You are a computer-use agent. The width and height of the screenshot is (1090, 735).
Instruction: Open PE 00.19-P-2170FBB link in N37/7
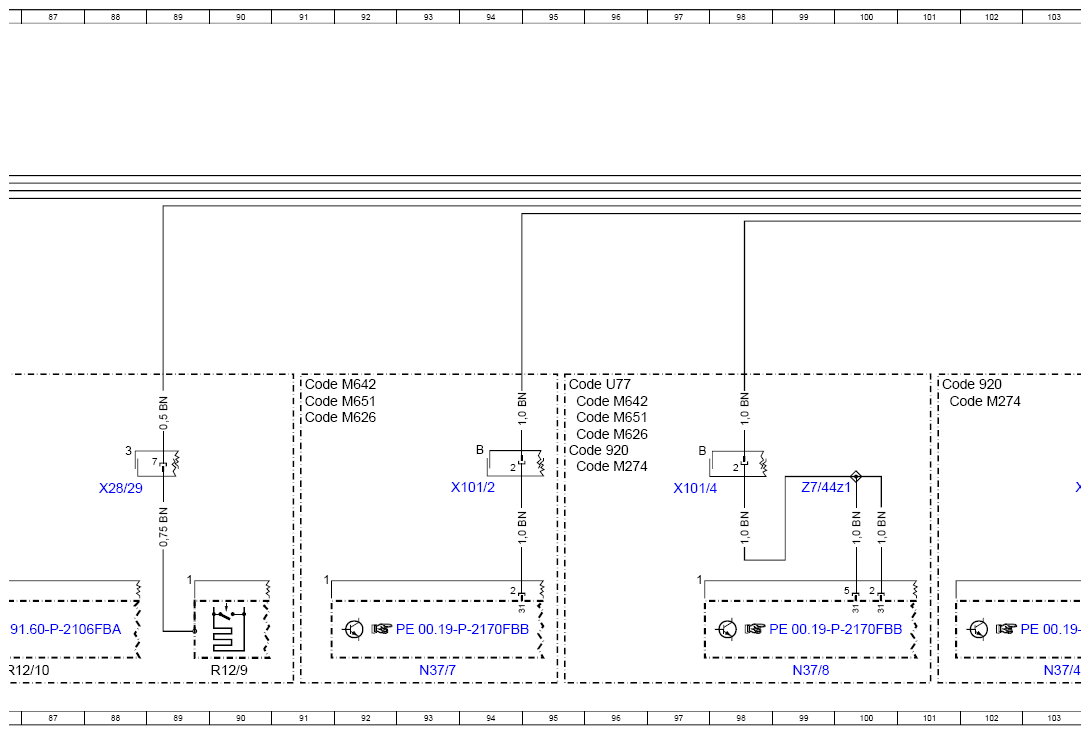point(462,629)
